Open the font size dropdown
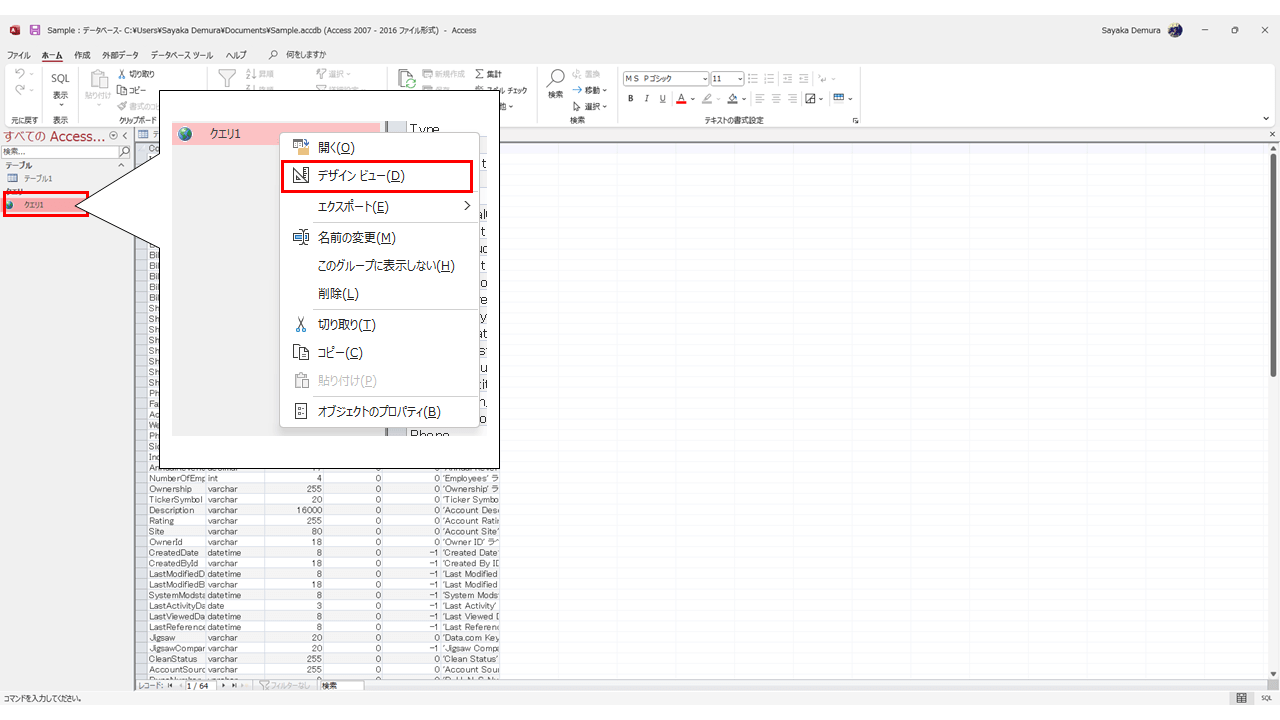 point(740,78)
